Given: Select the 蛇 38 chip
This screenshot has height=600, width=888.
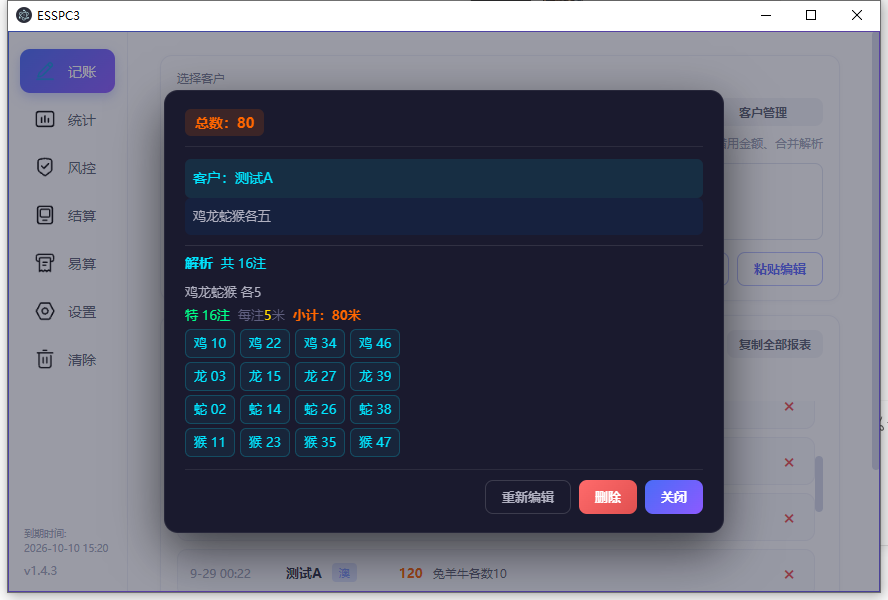Looking at the screenshot, I should point(375,409).
